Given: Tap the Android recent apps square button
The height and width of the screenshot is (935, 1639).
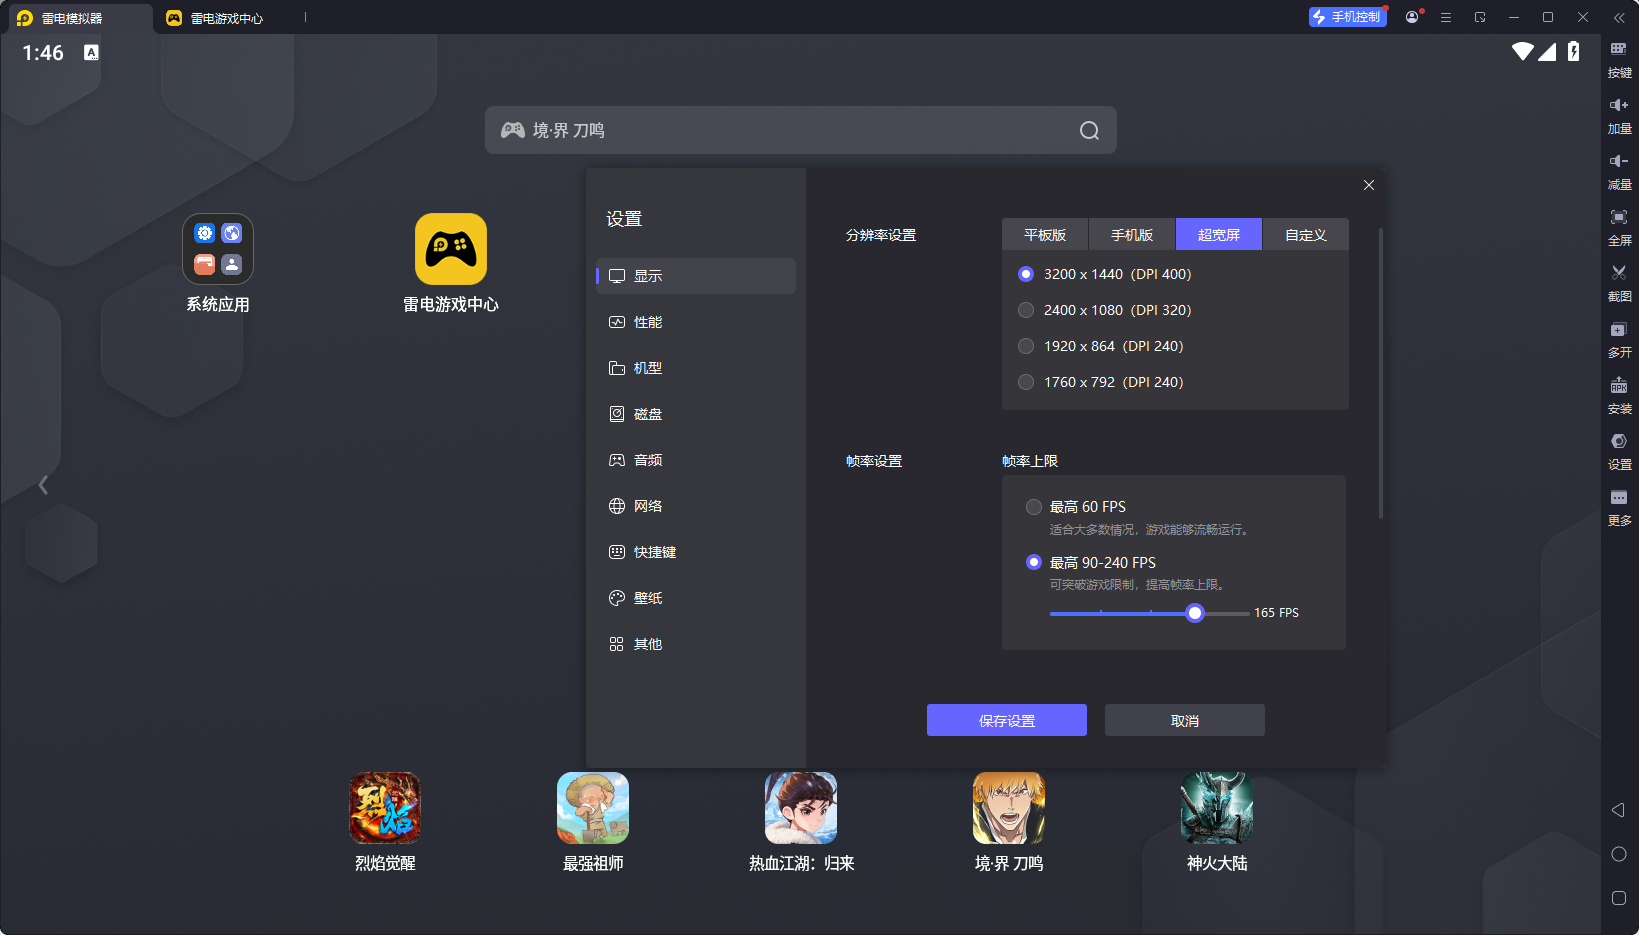Looking at the screenshot, I should click(x=1619, y=898).
